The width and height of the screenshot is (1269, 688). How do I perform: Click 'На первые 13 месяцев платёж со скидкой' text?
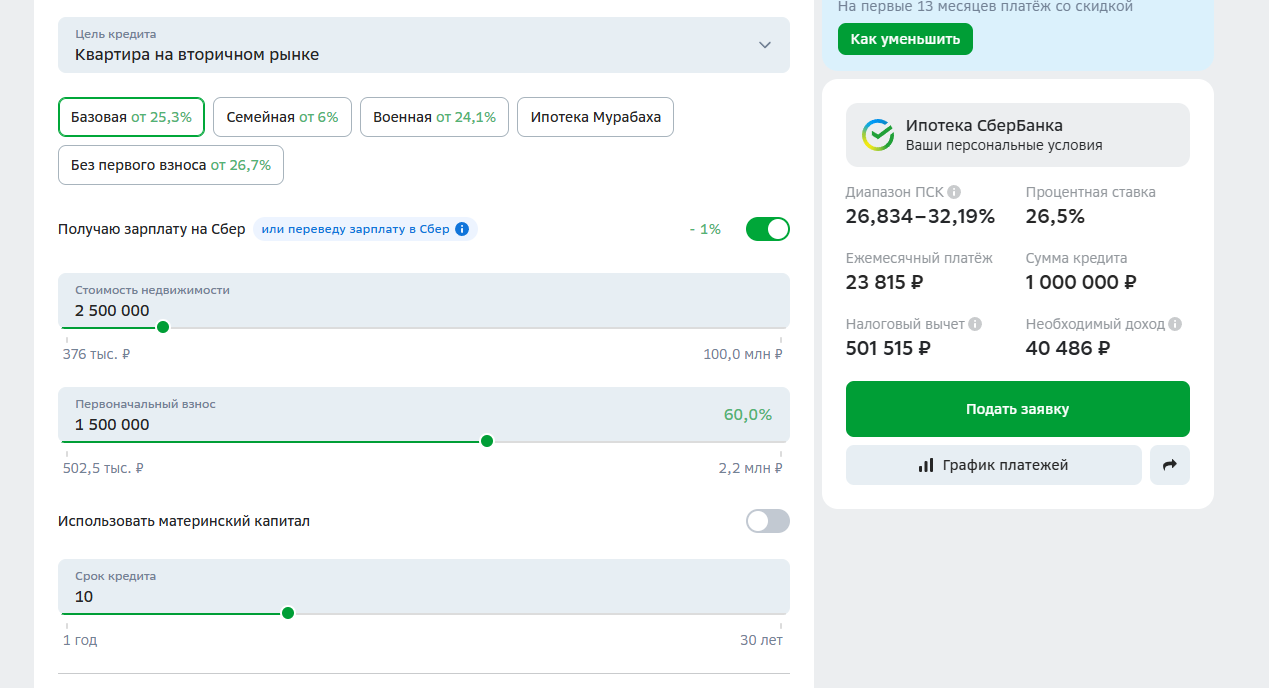985,7
